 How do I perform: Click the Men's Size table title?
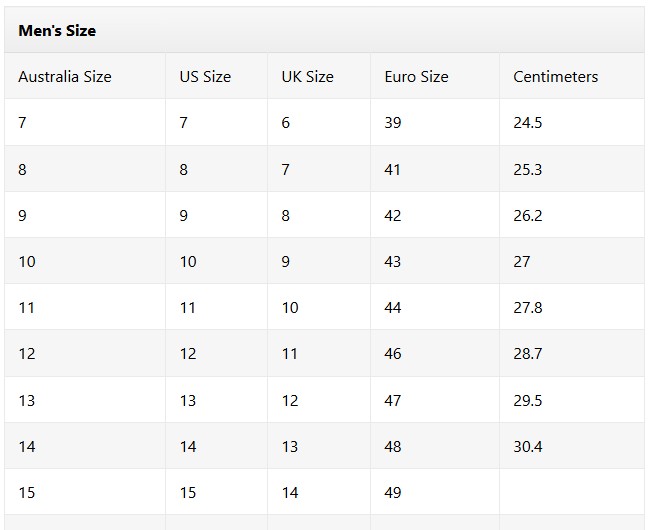pos(57,31)
